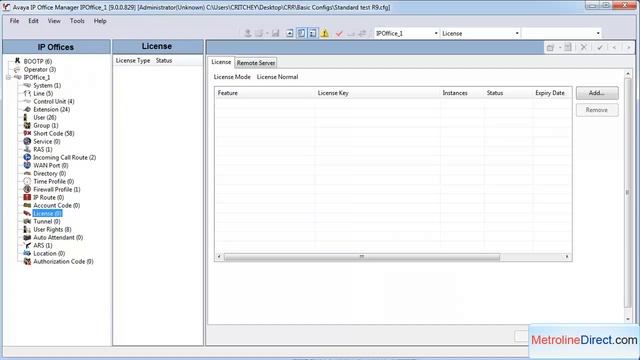Click the create new record icon in details toolbar
The image size is (640, 360).
coord(550,48)
